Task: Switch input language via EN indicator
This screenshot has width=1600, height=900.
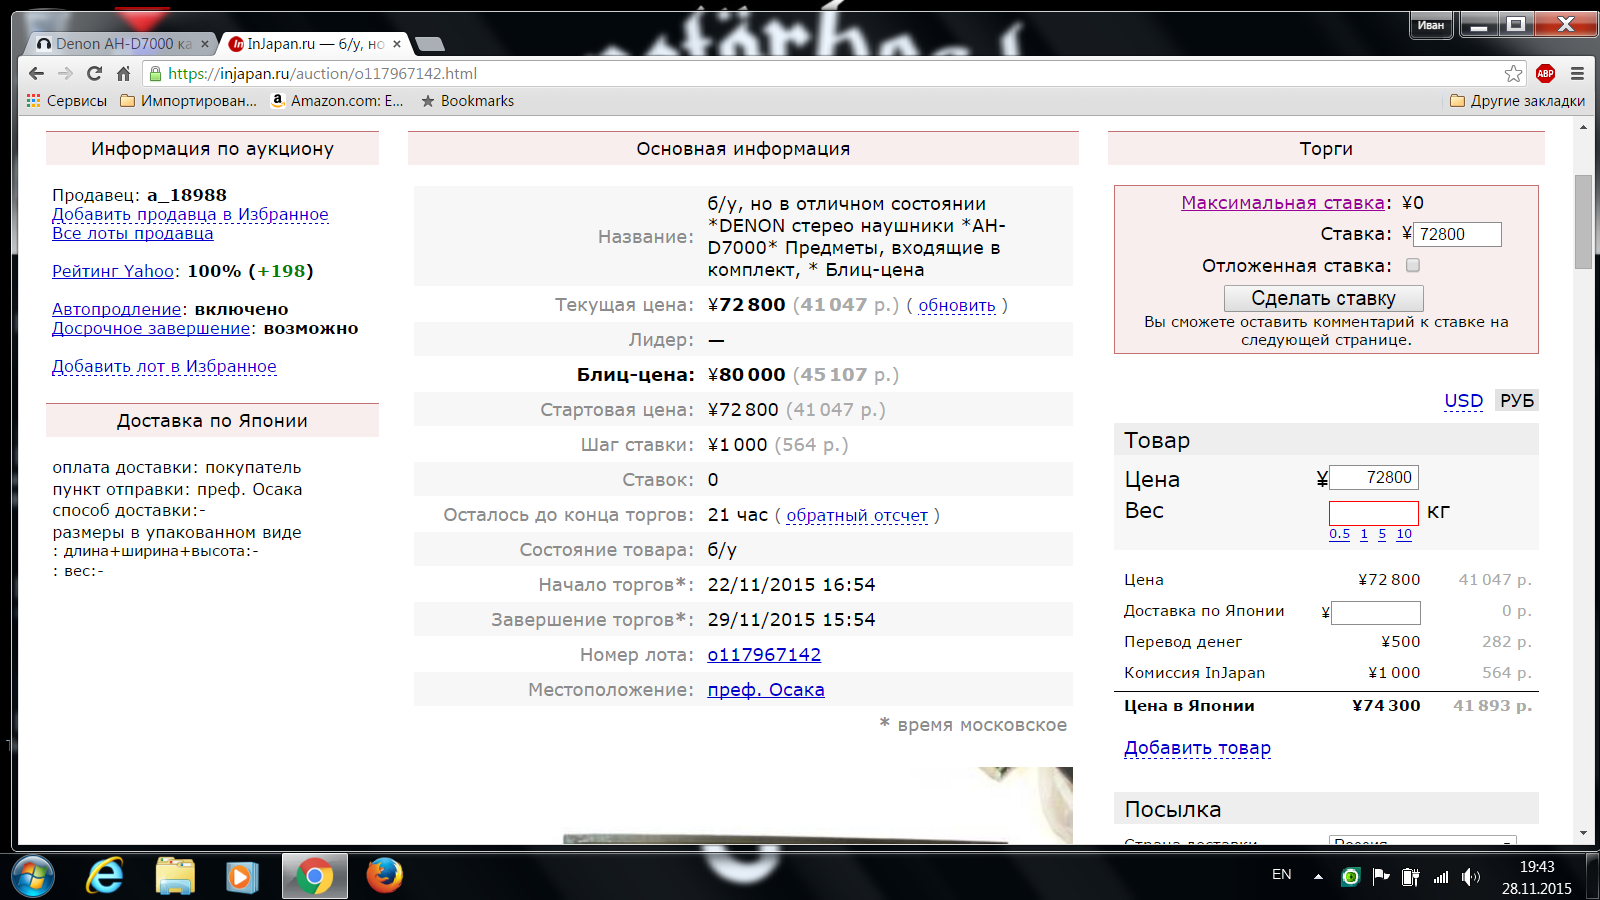Action: pyautogui.click(x=1282, y=875)
